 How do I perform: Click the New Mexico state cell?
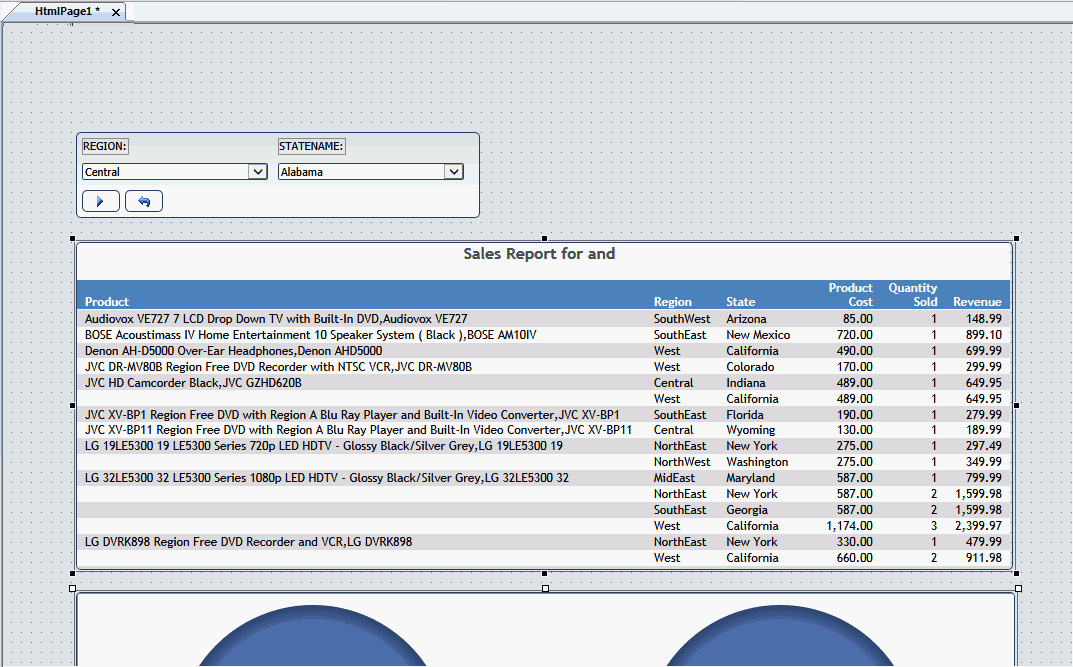(x=758, y=335)
